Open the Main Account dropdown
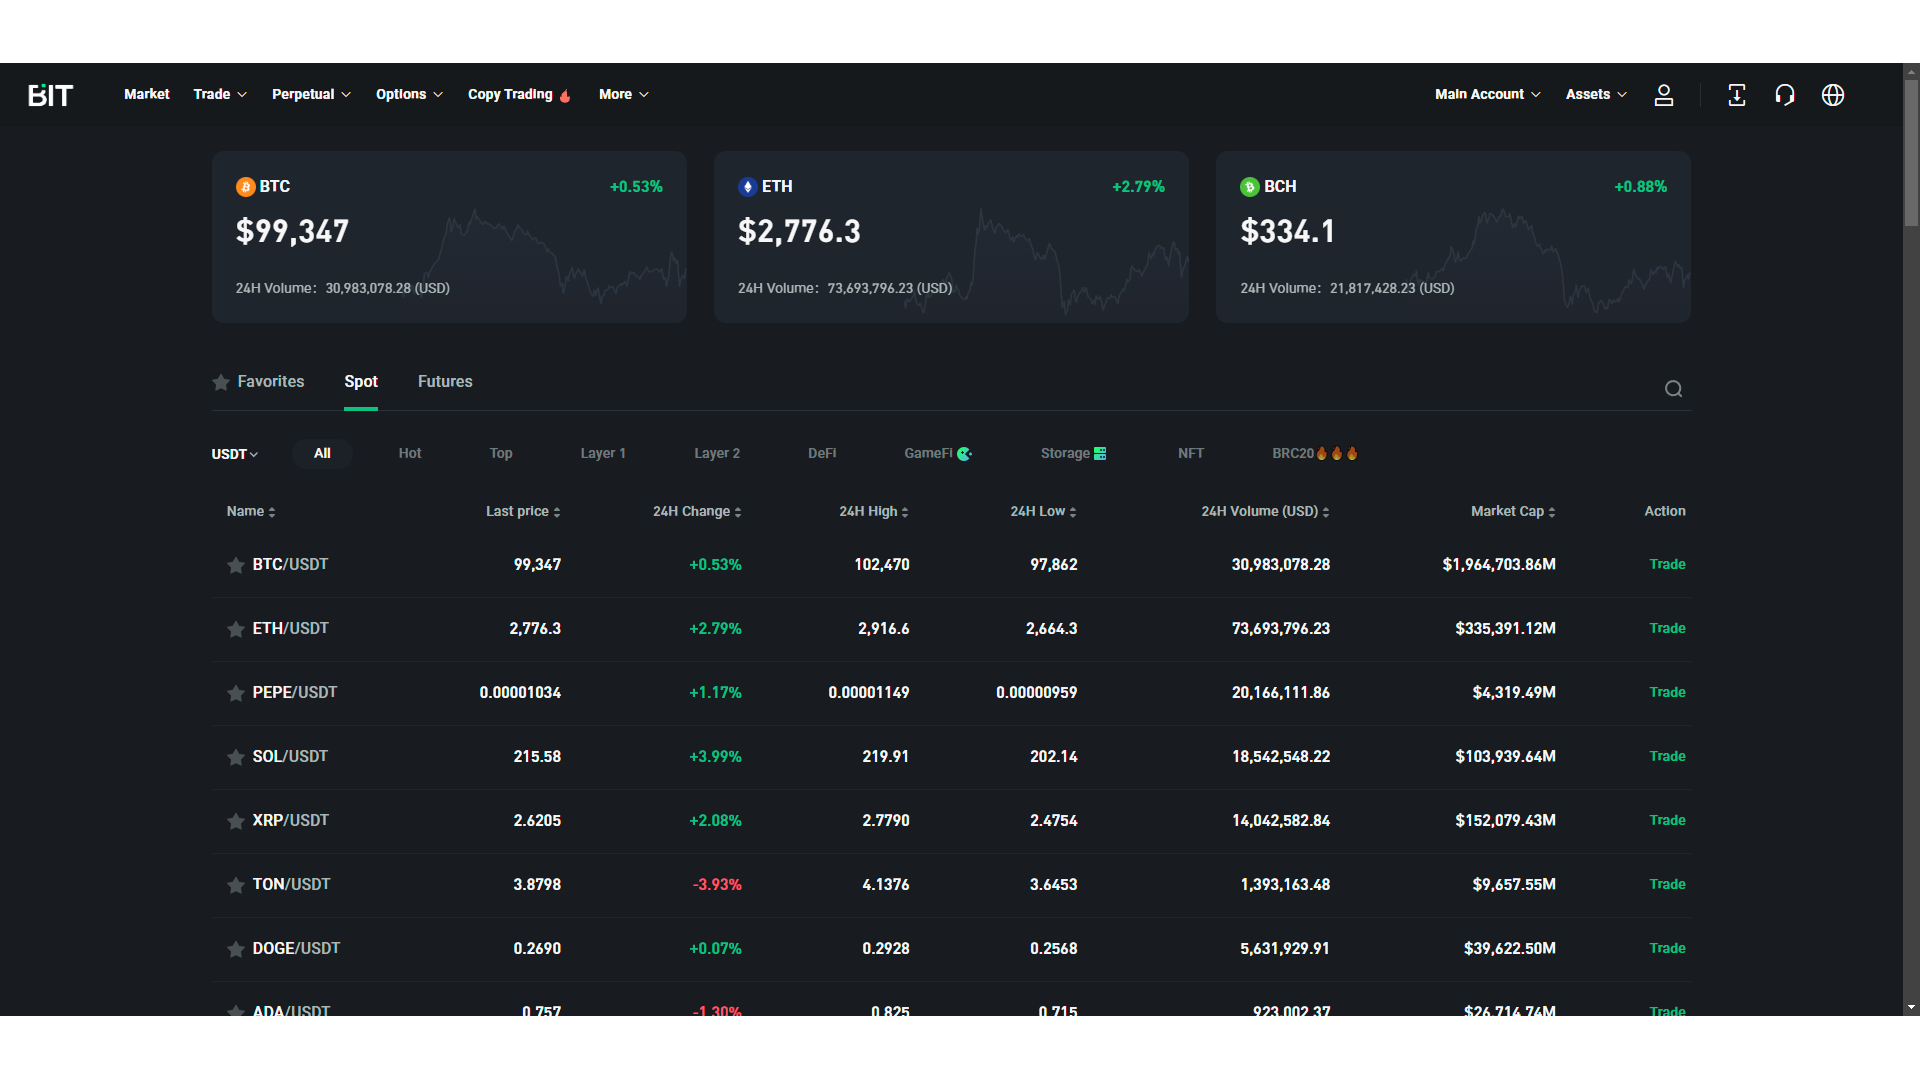Image resolution: width=1920 pixels, height=1080 pixels. 1488,94
